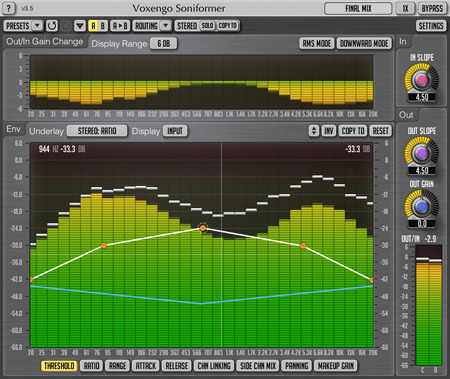Click the In Slope pink knob
This screenshot has height=379, width=450.
[x=421, y=80]
